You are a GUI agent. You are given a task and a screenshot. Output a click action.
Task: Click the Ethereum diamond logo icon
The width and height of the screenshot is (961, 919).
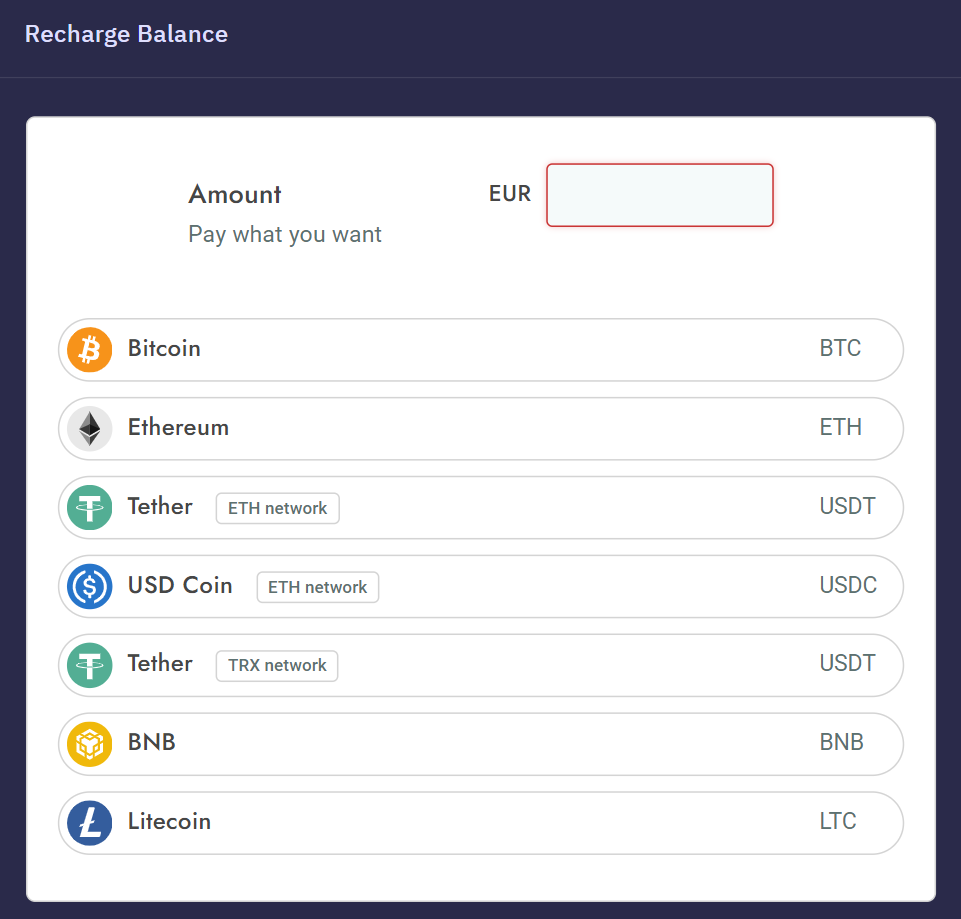[x=89, y=429]
